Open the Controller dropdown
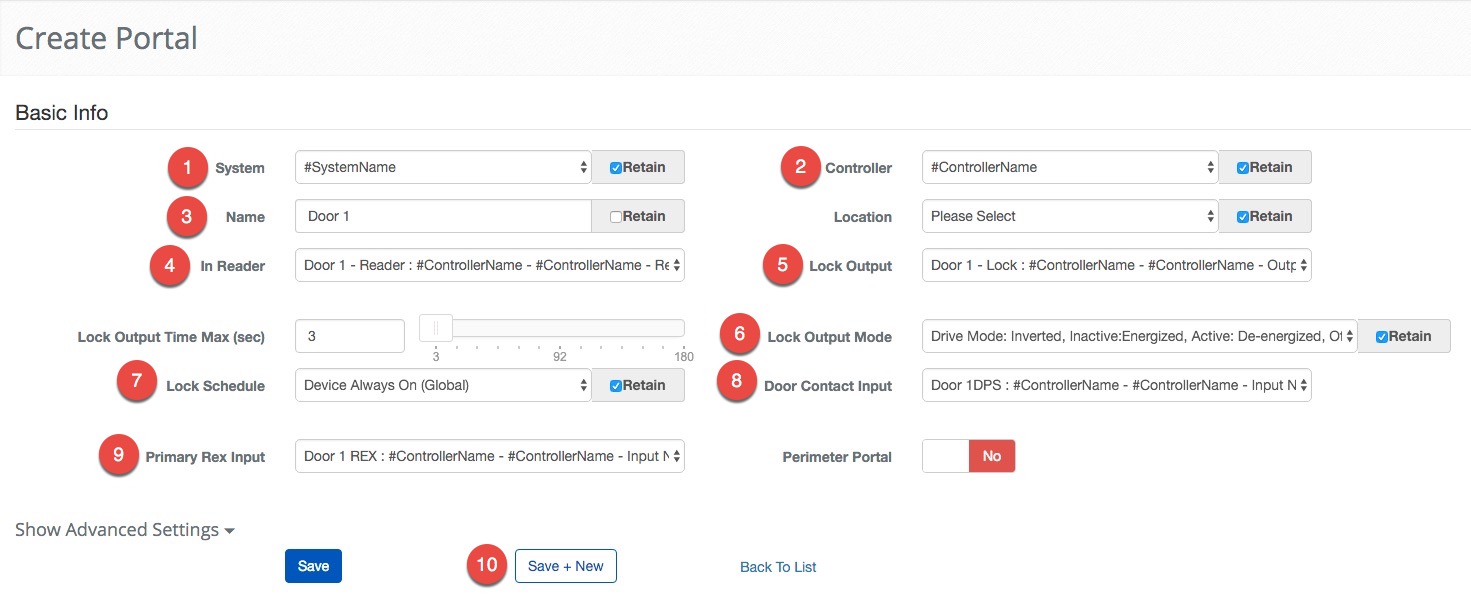1471x611 pixels. coord(1069,167)
